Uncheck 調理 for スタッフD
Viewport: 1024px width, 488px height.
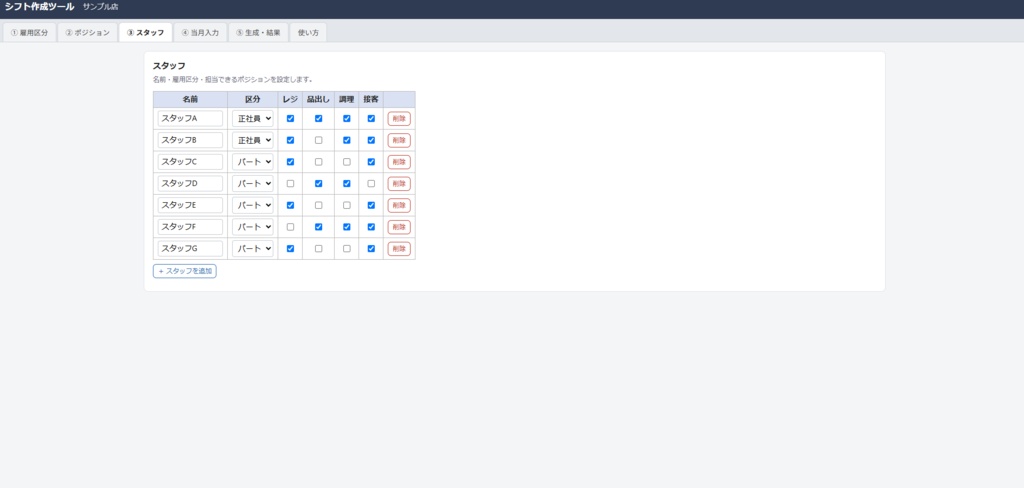point(347,184)
